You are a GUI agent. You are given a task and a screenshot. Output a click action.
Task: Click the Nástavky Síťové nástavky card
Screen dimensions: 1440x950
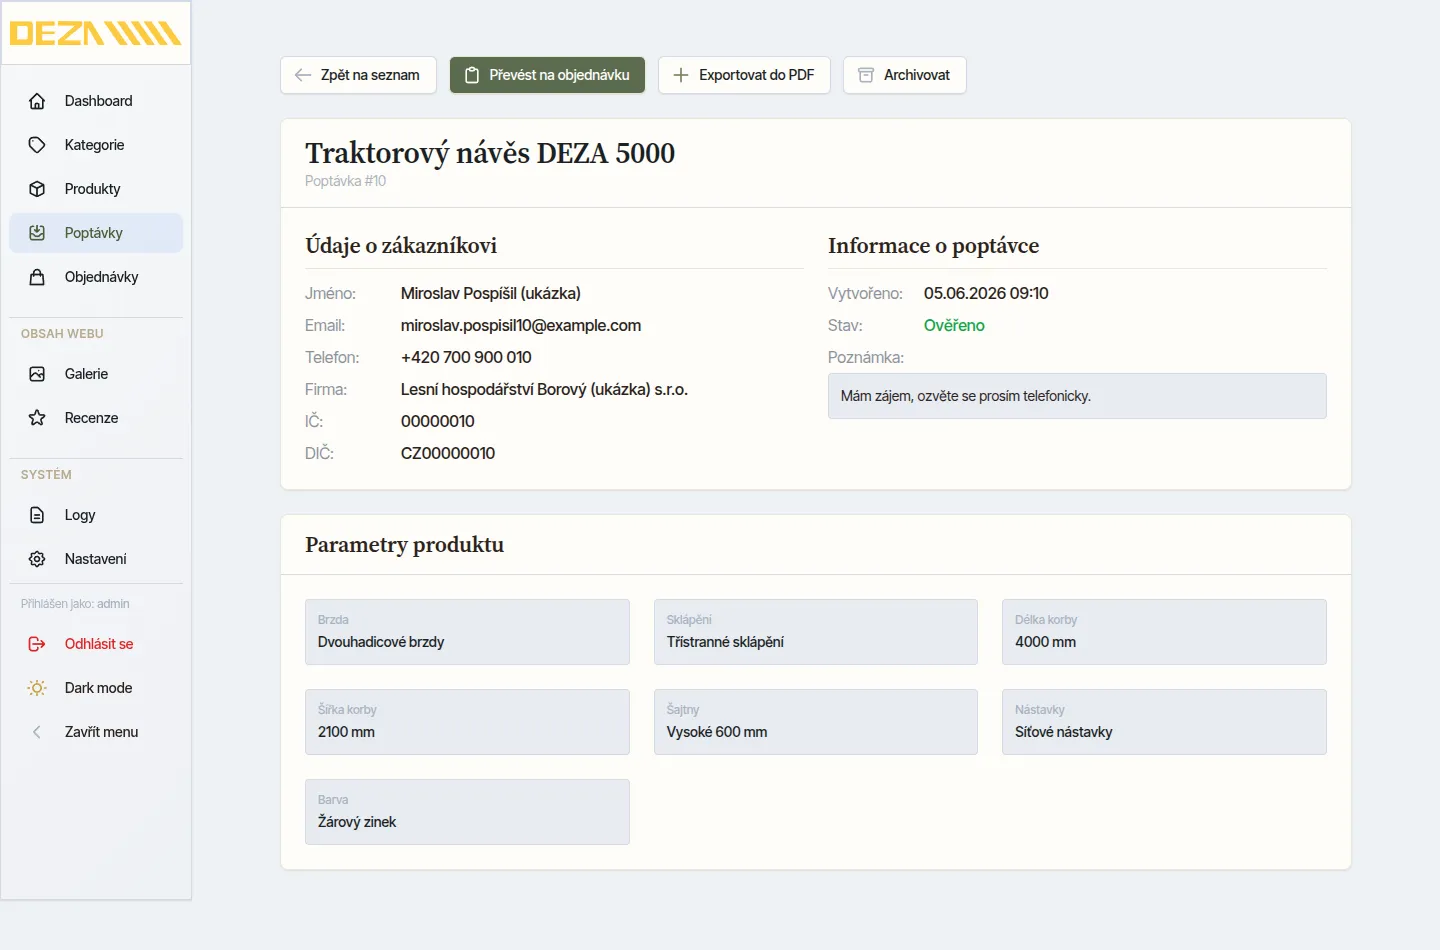[1164, 722]
